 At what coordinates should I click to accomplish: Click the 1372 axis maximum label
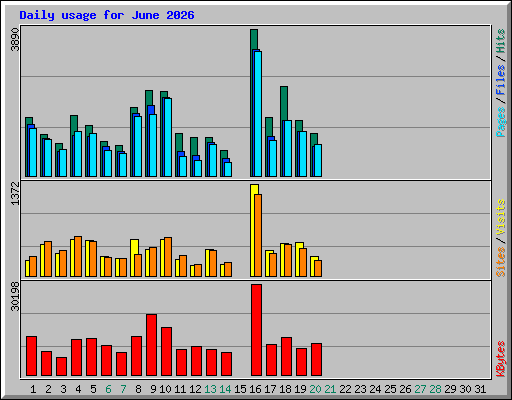[x=15, y=193]
